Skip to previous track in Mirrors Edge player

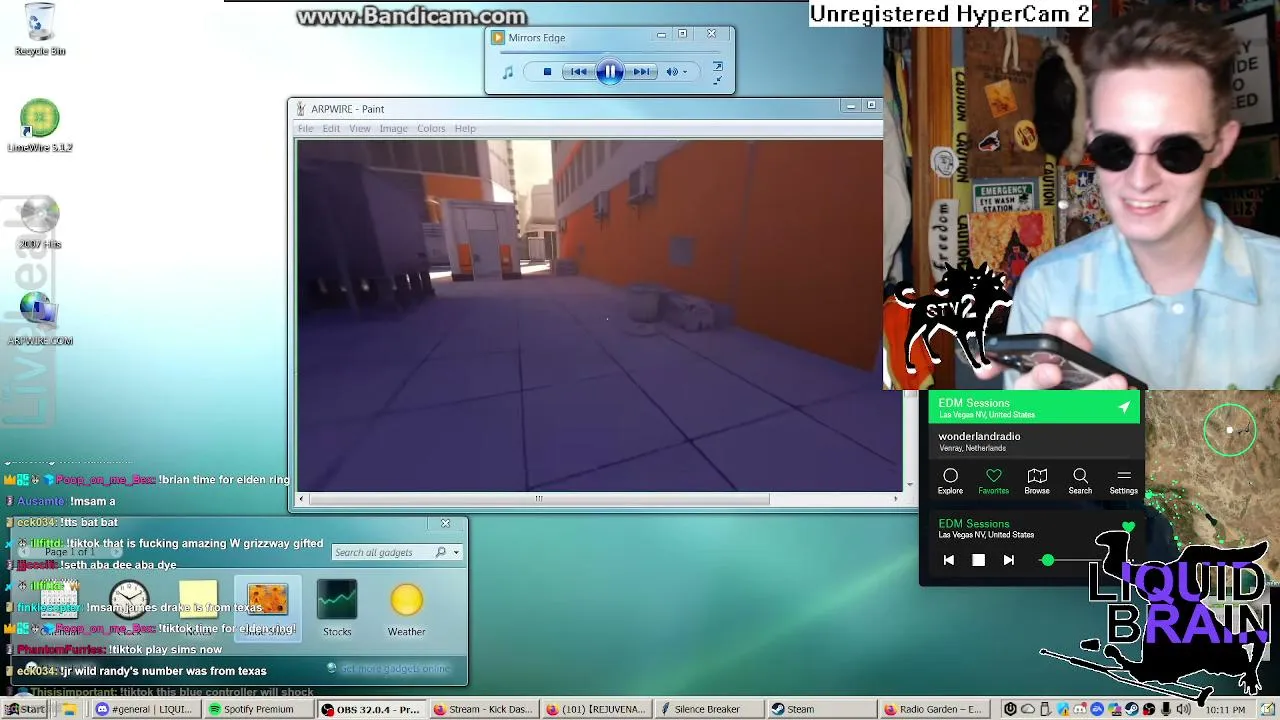[x=577, y=72]
